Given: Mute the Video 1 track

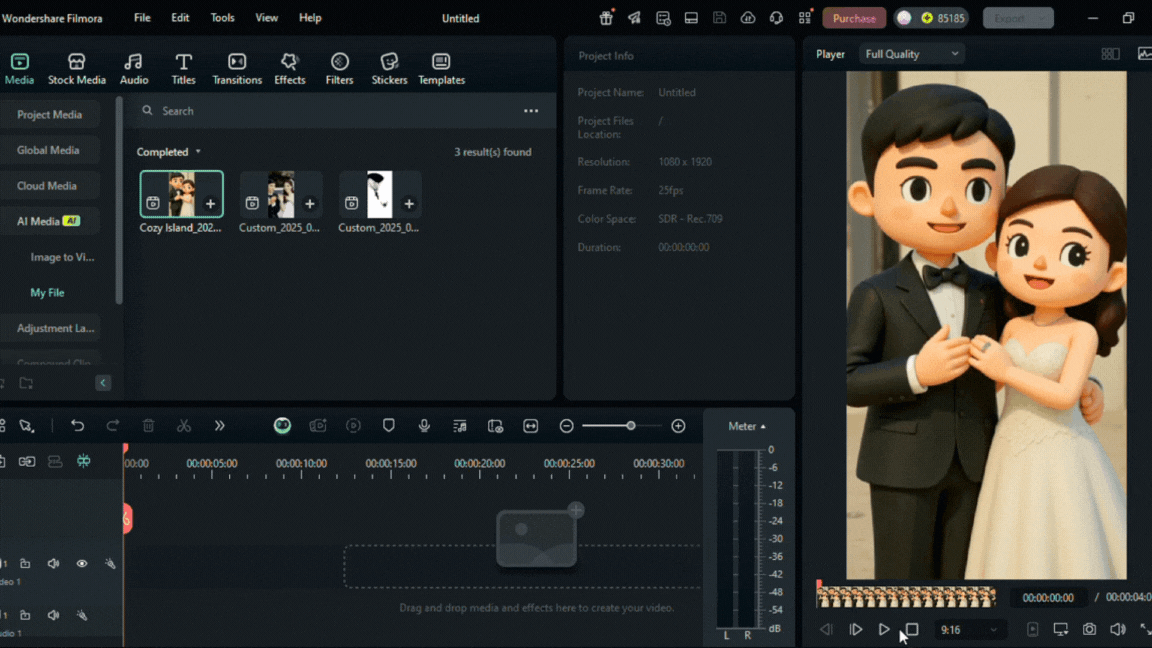Looking at the screenshot, I should click(54, 564).
